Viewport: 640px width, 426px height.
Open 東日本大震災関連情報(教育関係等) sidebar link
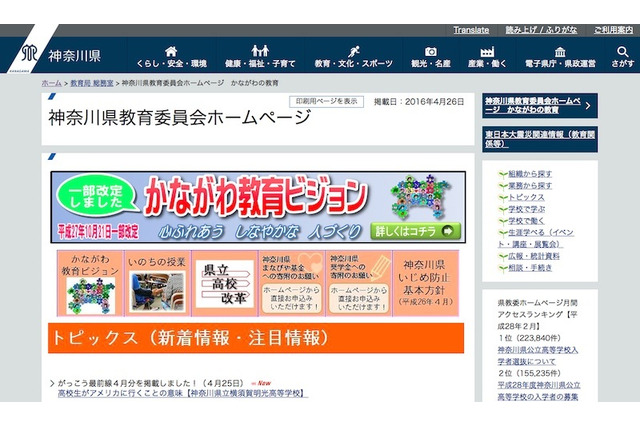(x=540, y=139)
